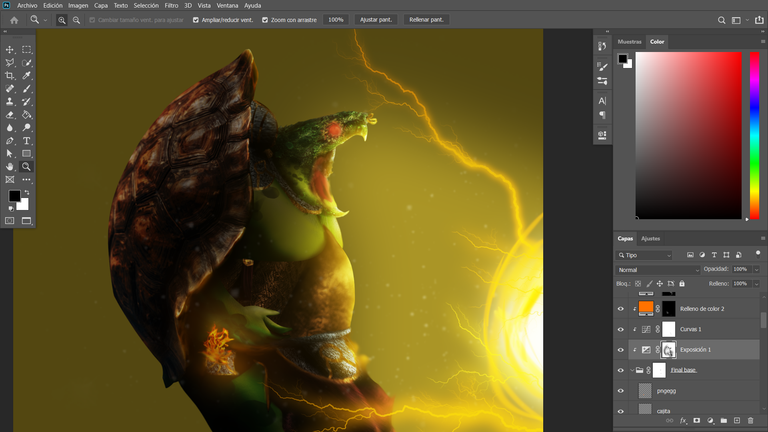Toggle Quick Mask mode

pyautogui.click(x=10, y=221)
